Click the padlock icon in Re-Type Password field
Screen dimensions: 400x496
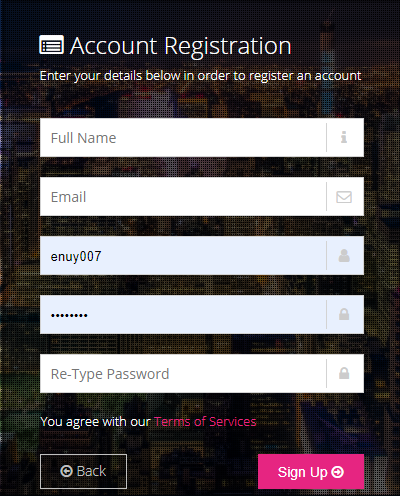click(x=344, y=373)
